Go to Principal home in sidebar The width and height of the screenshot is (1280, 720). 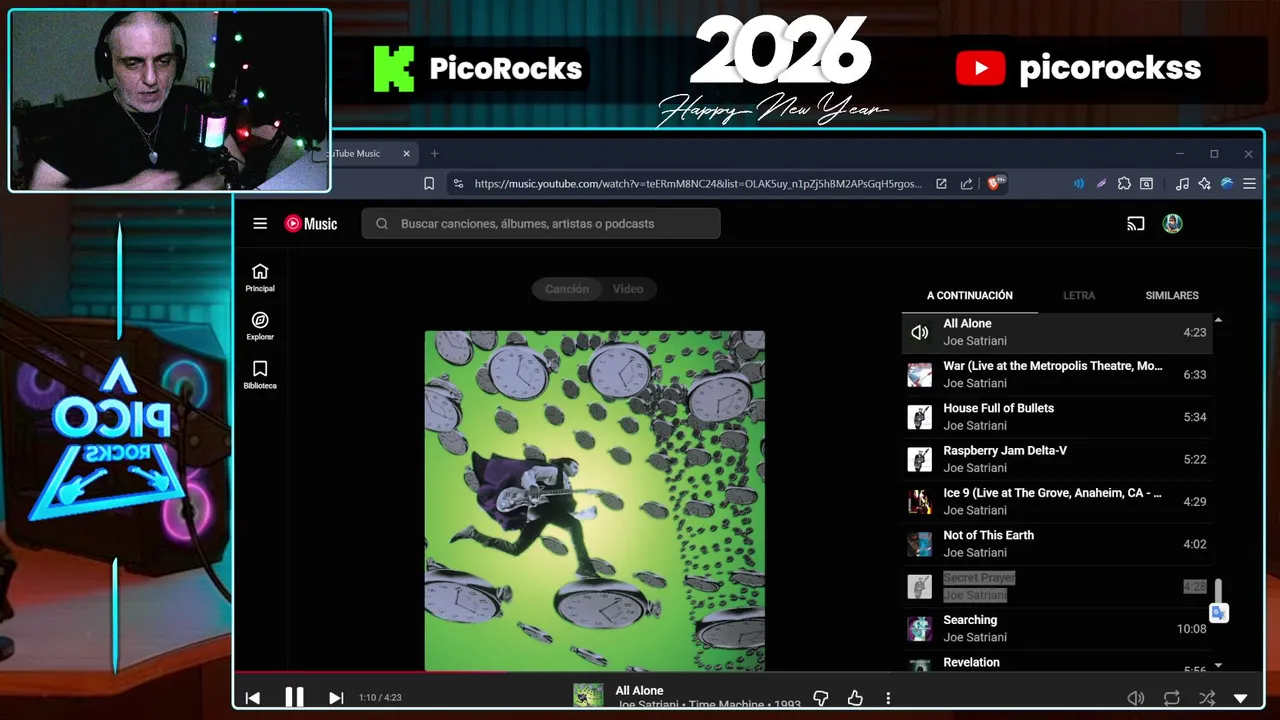260,278
